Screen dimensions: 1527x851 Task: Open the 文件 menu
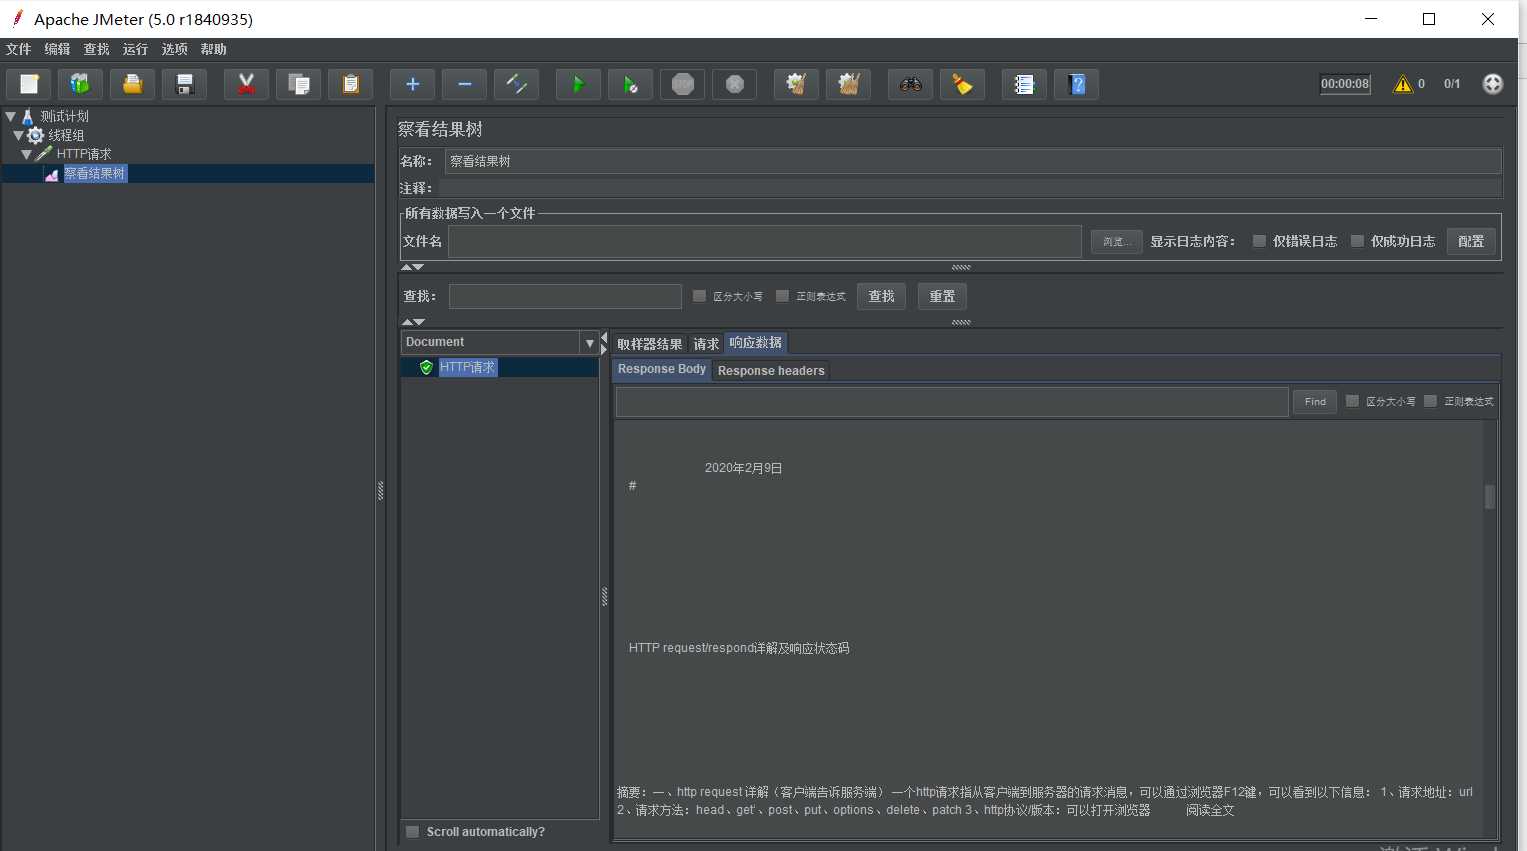point(18,49)
